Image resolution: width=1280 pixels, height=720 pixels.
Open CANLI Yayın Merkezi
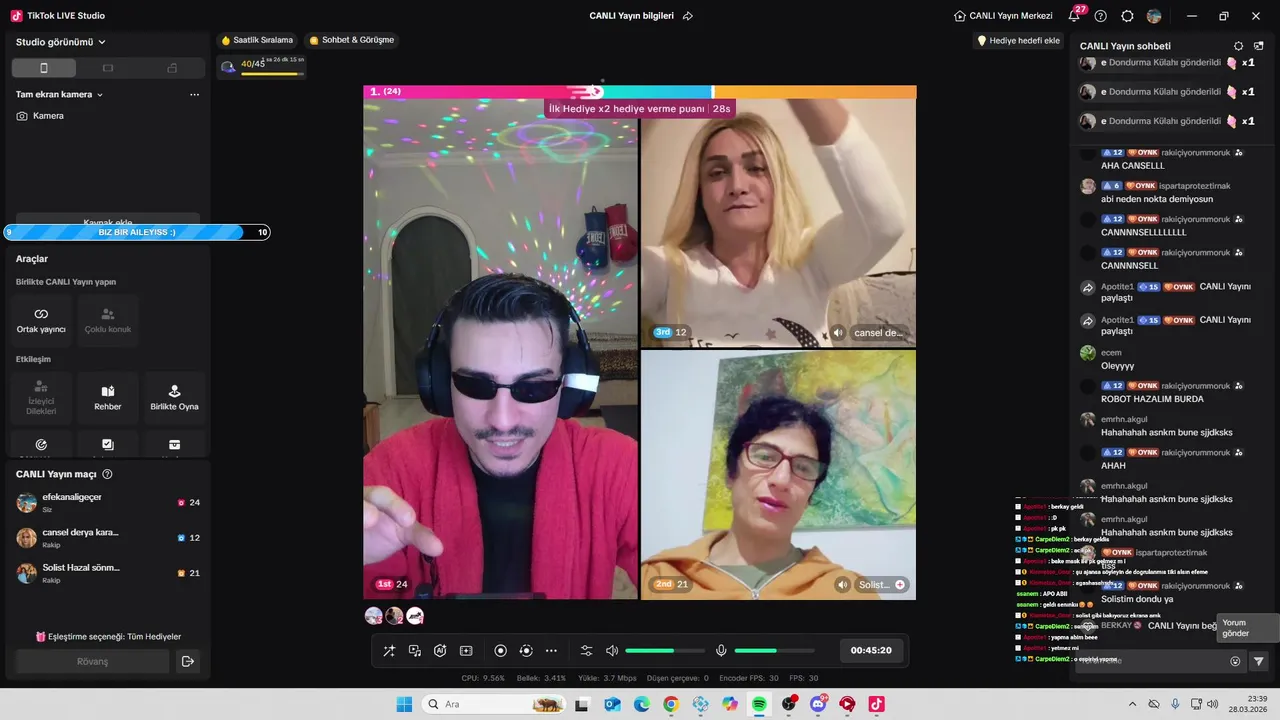[1003, 16]
